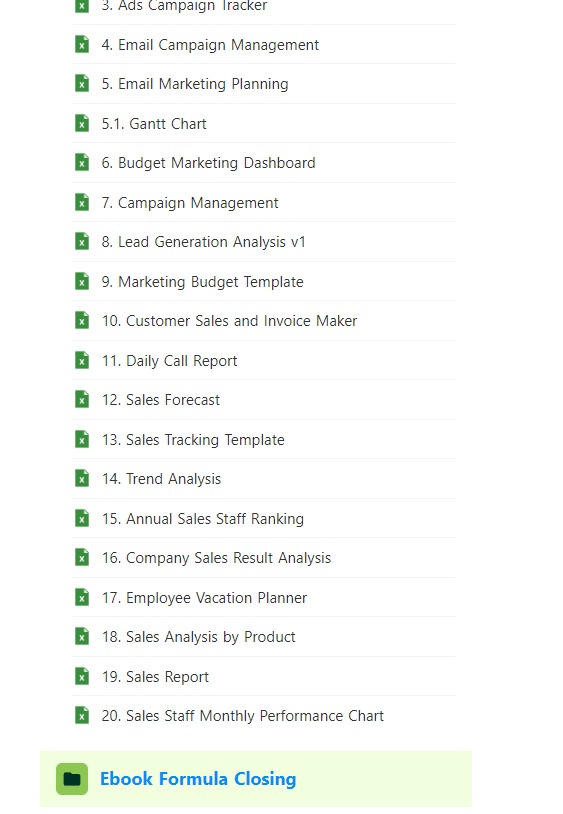
Task: Open Sales Staff Monthly Performance Chart
Action: (243, 716)
